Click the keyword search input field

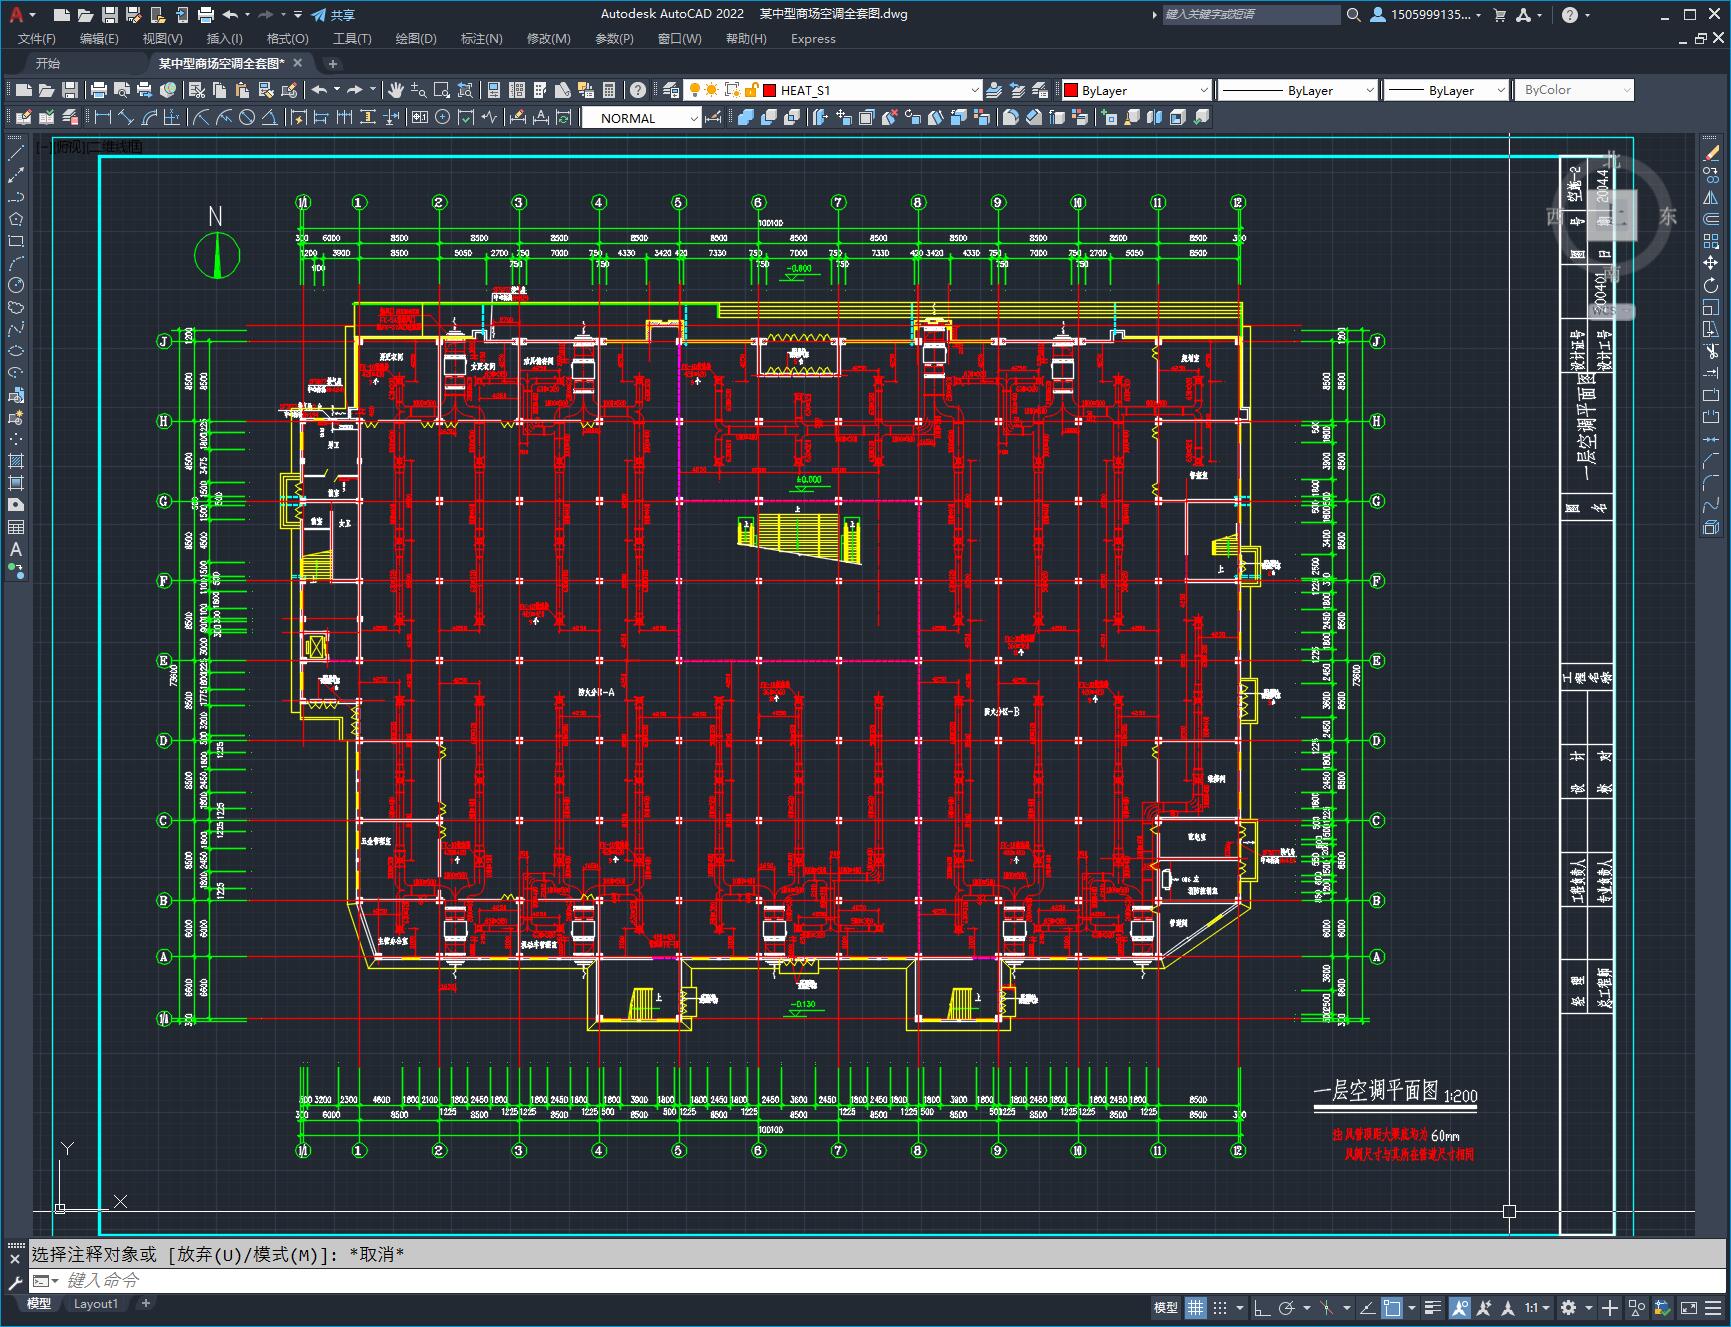coord(1251,15)
